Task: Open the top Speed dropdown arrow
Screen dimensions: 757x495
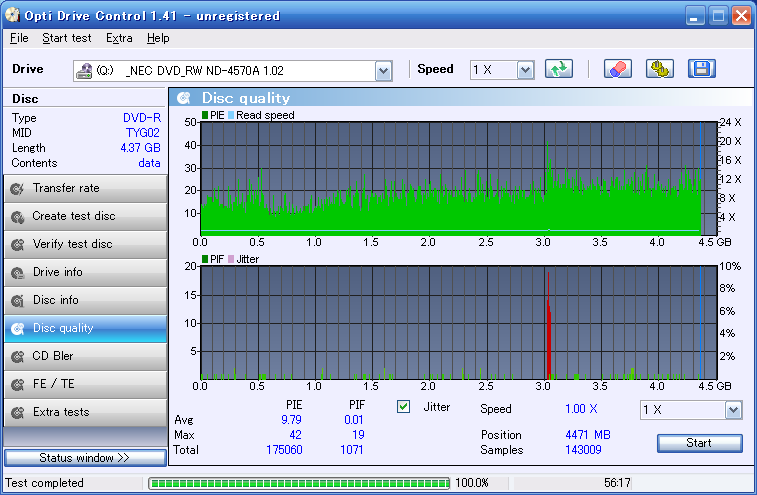Action: [525, 71]
